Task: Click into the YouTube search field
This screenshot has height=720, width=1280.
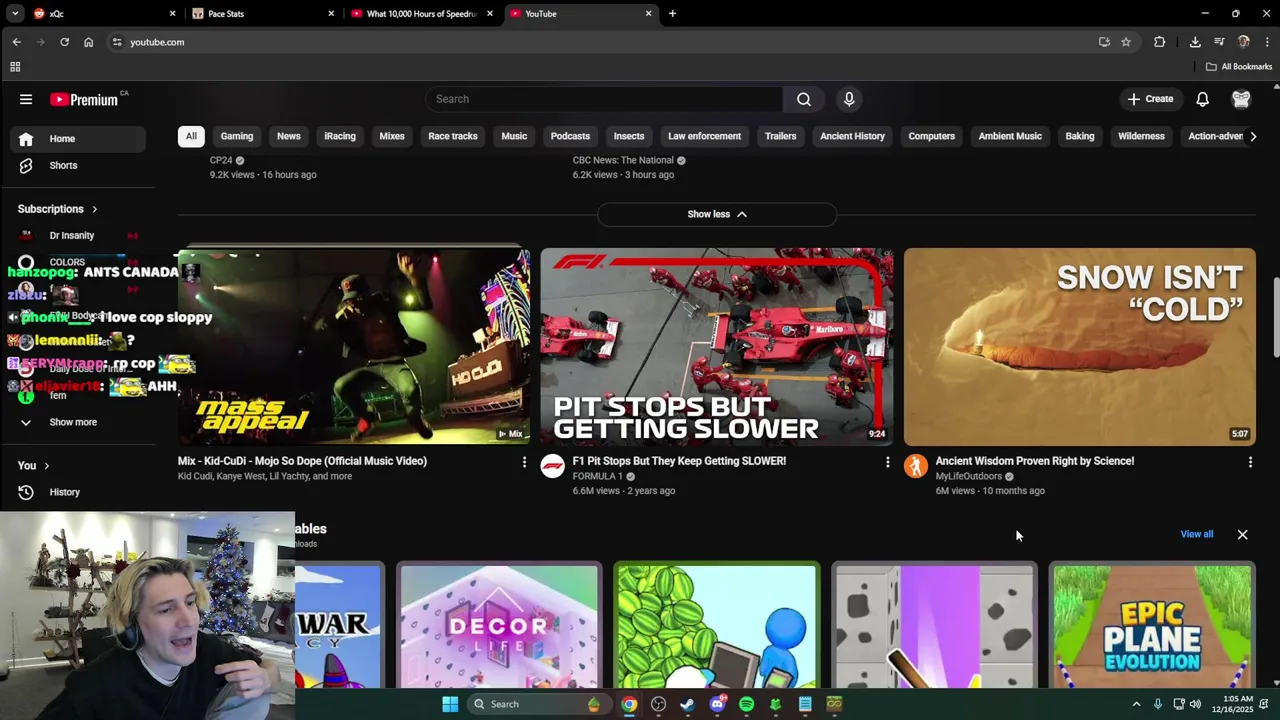Action: point(604,99)
